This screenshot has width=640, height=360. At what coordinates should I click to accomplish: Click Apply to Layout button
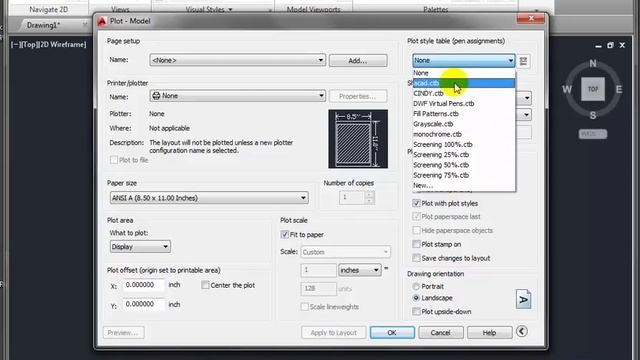coord(333,332)
